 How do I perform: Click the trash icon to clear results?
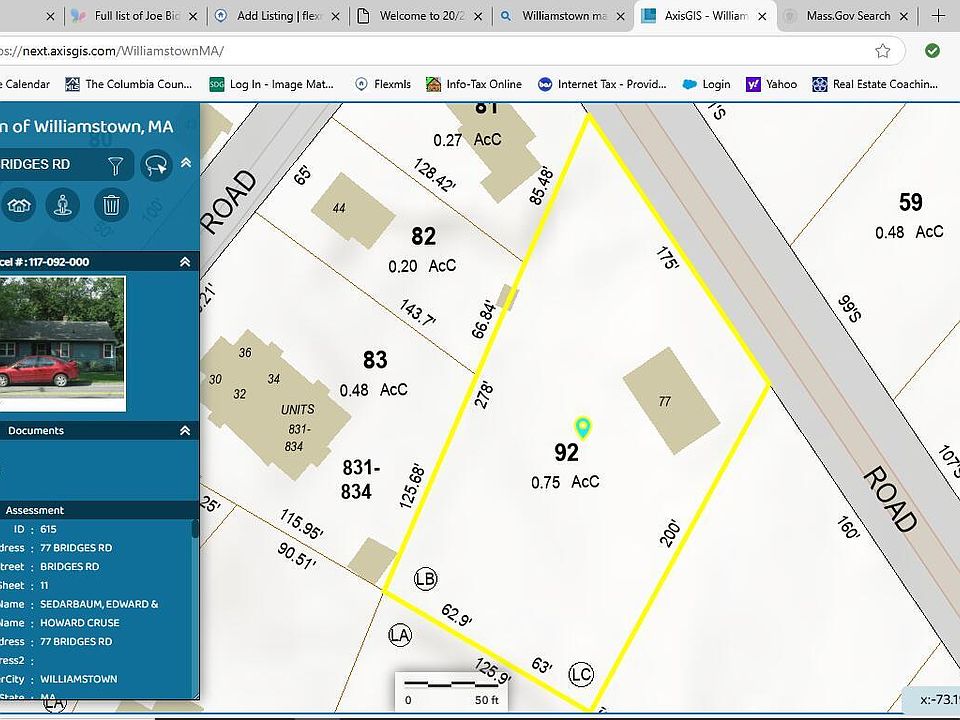[111, 206]
